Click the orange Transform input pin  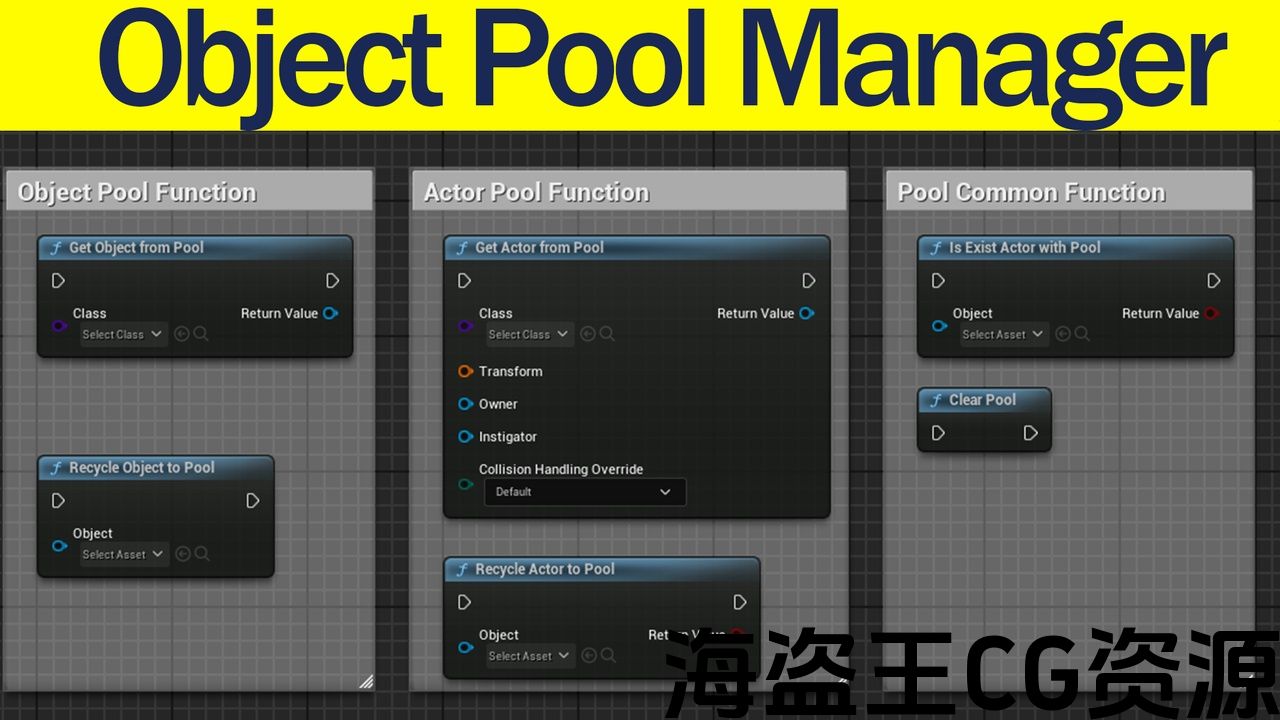click(x=465, y=371)
